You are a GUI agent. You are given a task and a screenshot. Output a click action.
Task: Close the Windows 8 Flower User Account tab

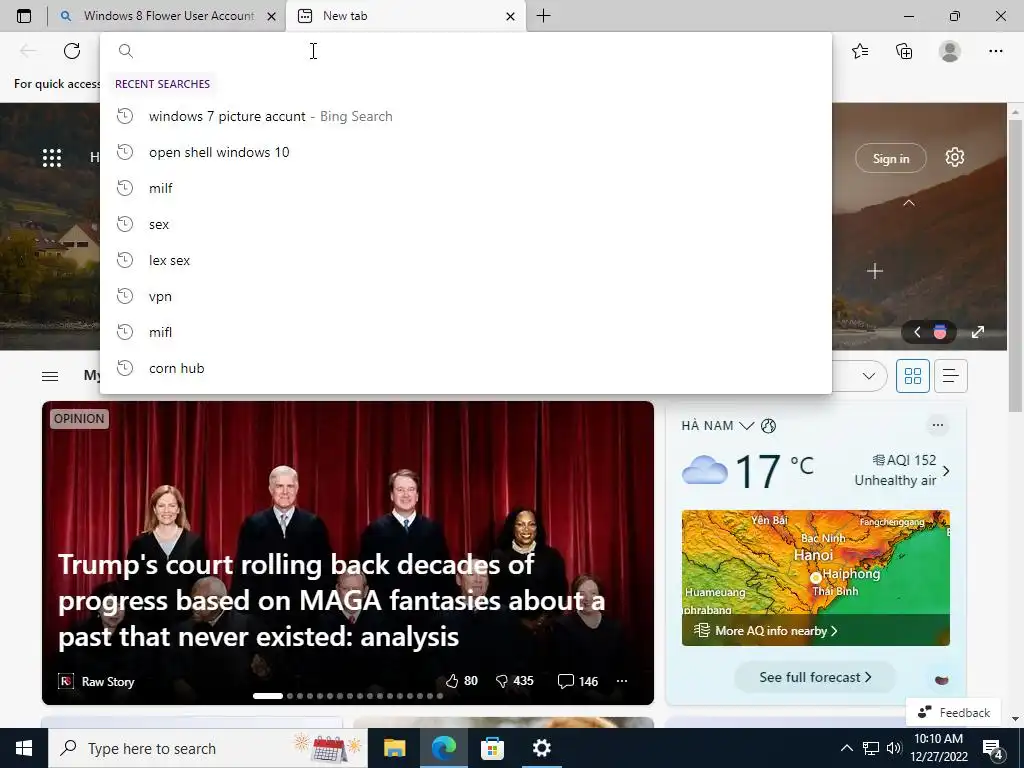point(272,16)
